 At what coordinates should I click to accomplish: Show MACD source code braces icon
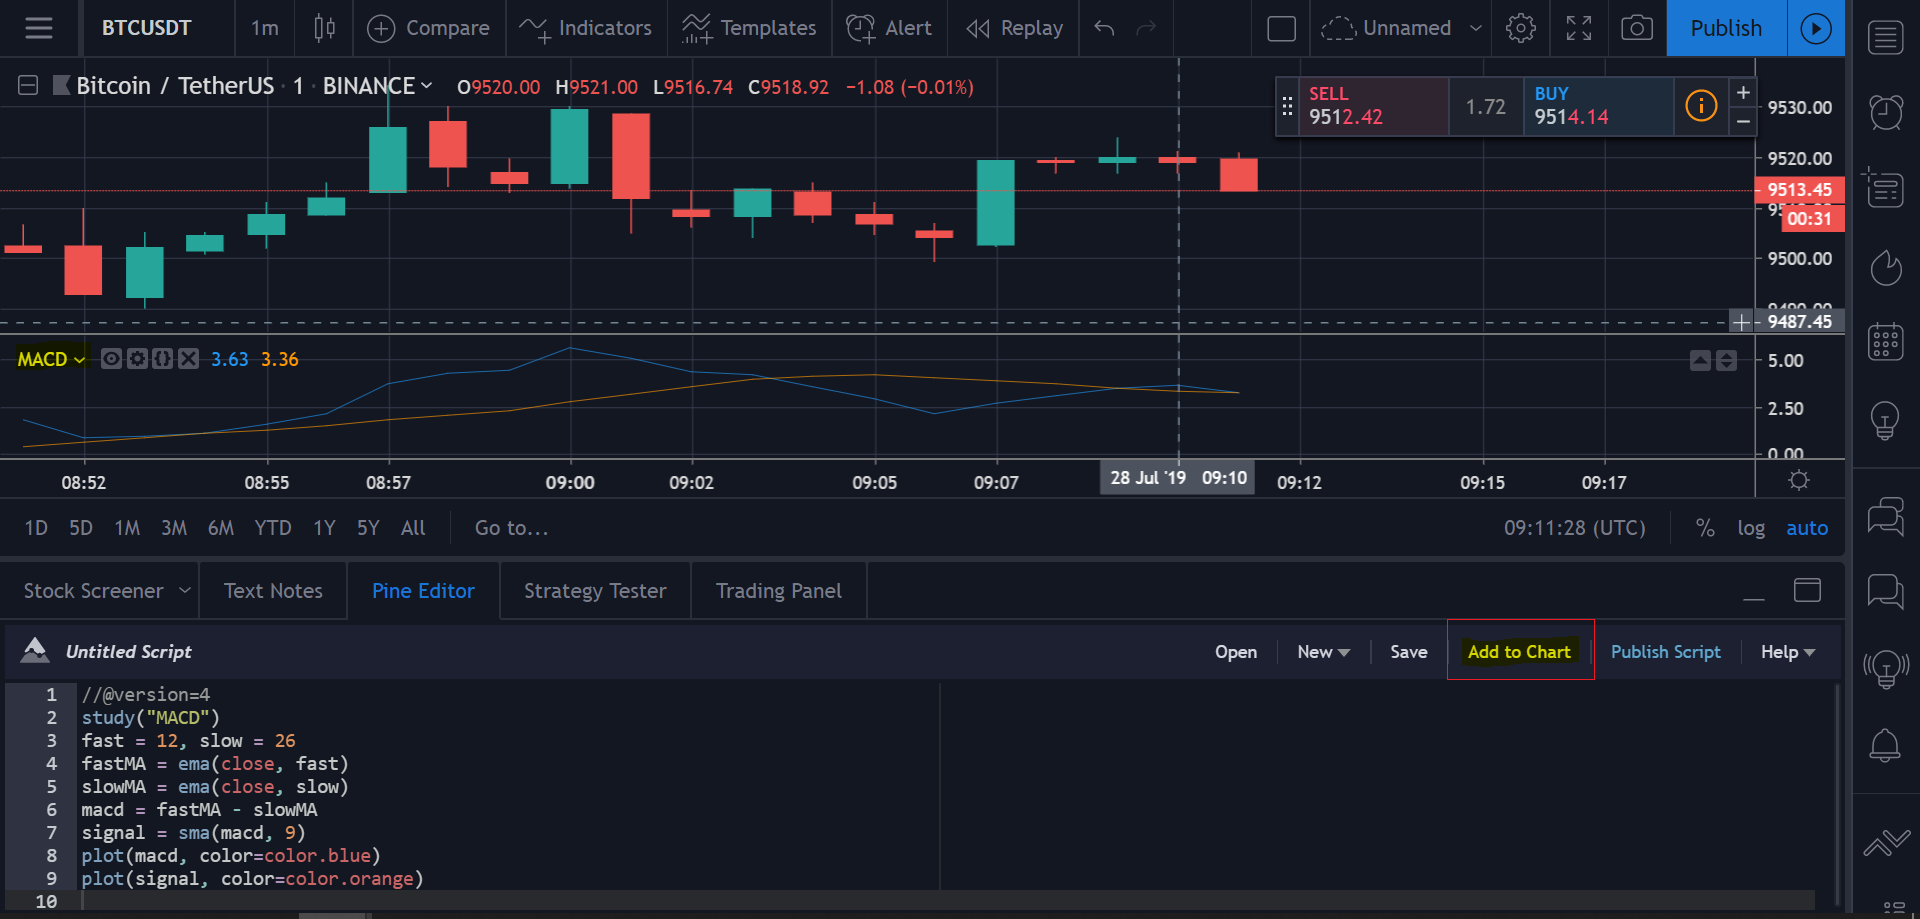[x=162, y=359]
